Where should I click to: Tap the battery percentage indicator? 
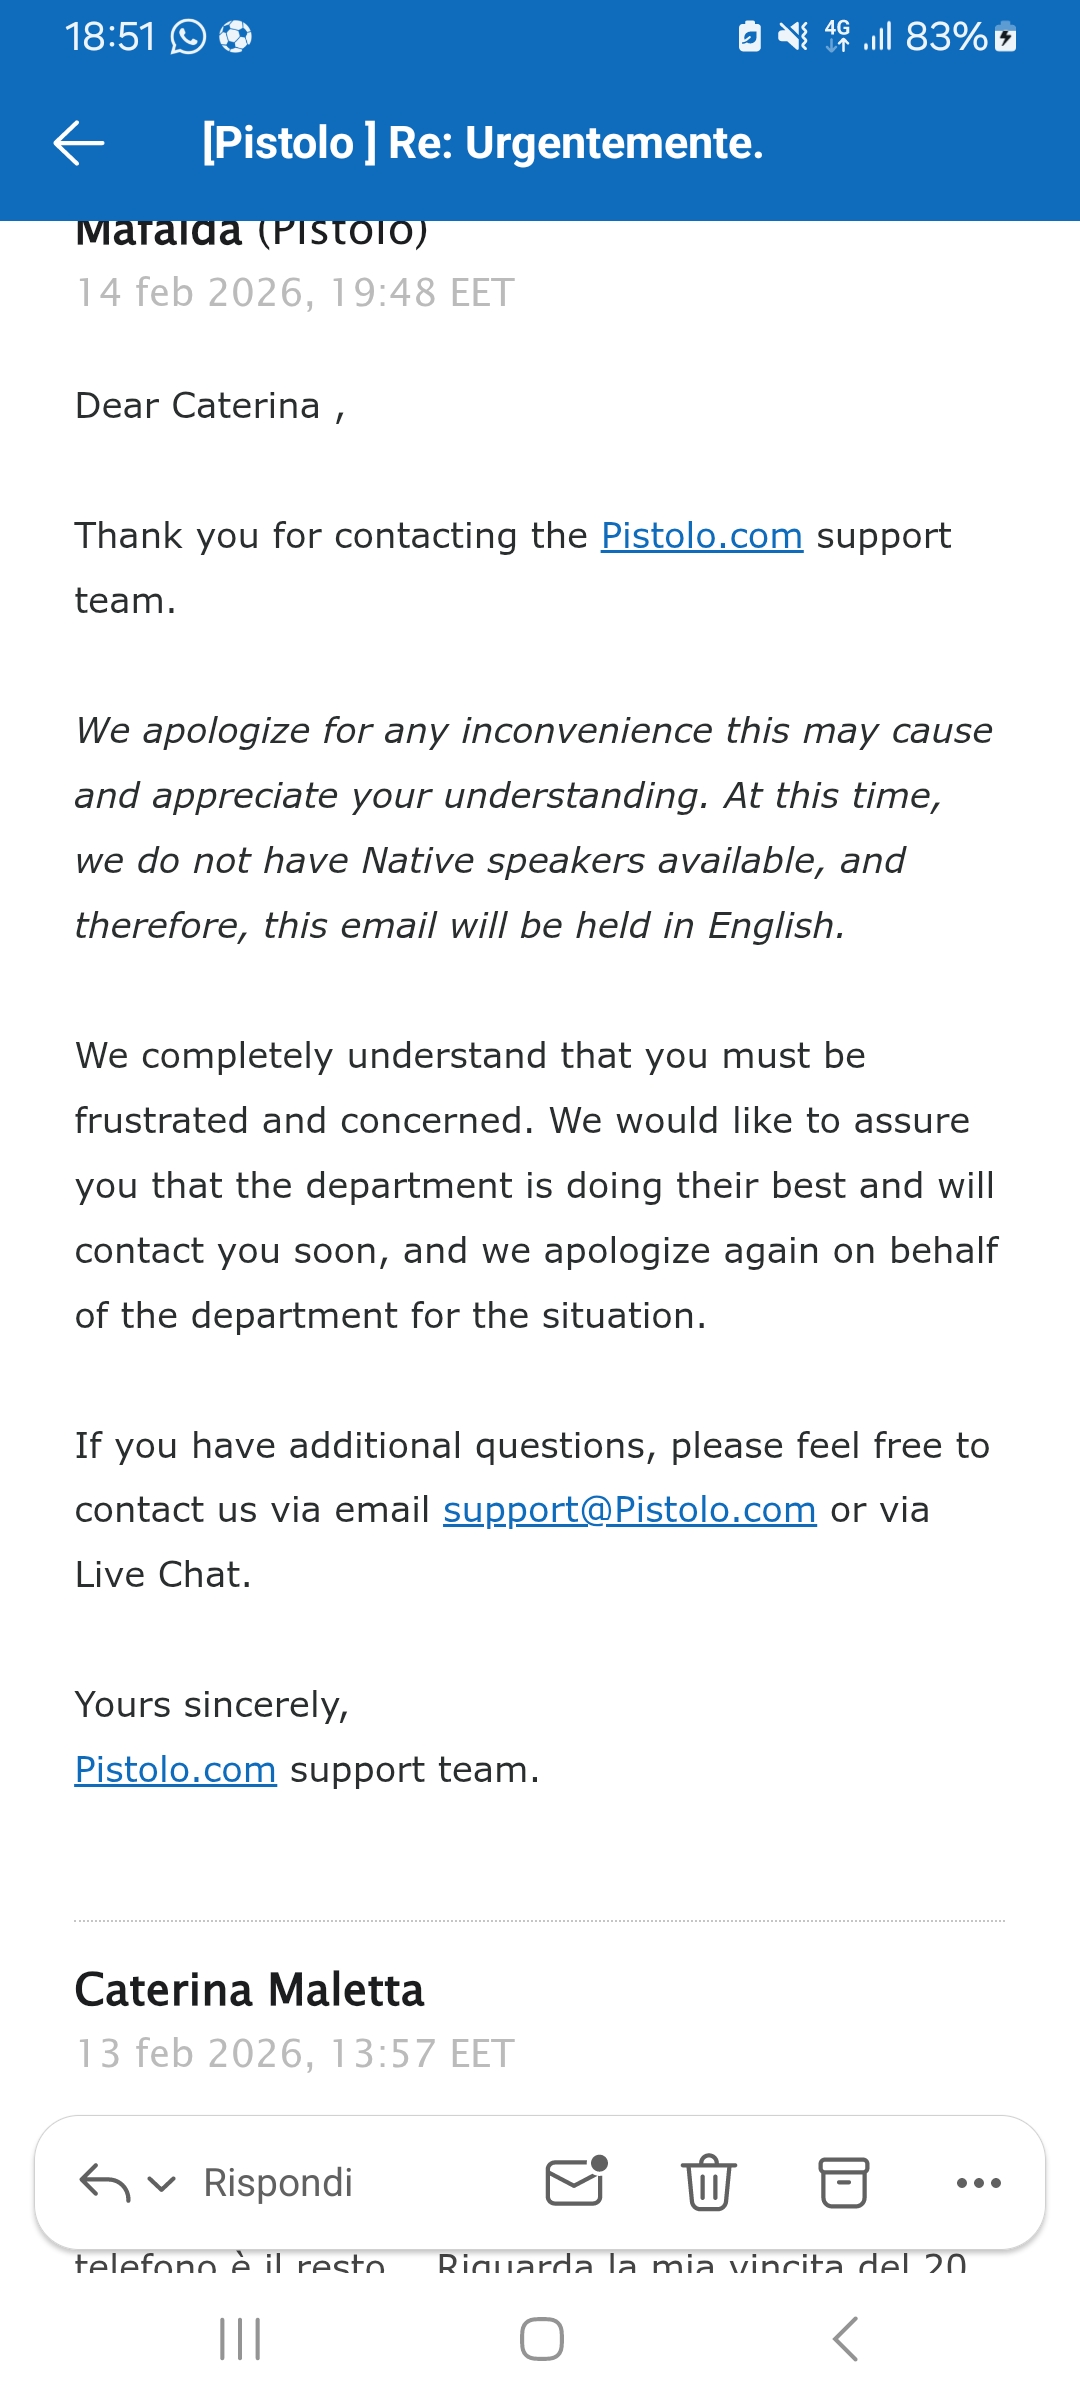point(946,37)
